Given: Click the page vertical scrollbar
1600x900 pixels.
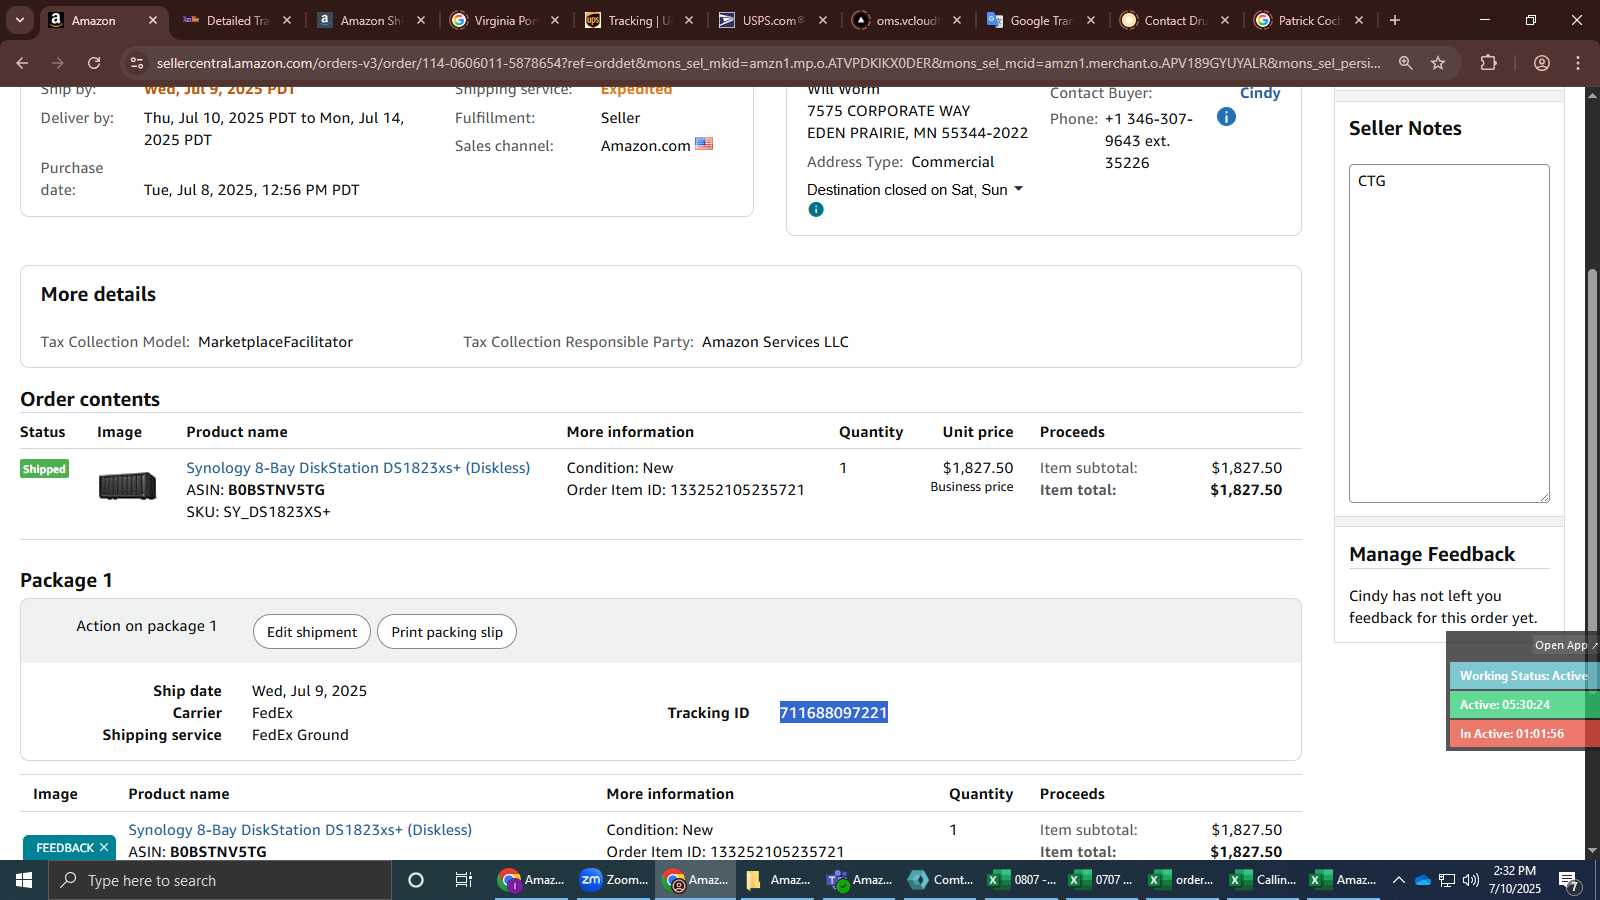Looking at the screenshot, I should point(1592,450).
